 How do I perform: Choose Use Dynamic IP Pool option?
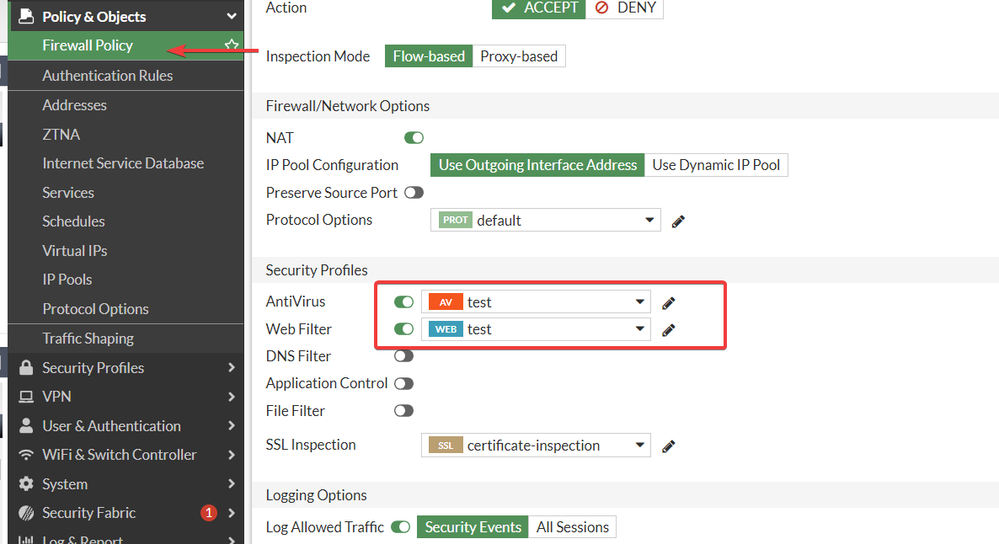point(716,165)
